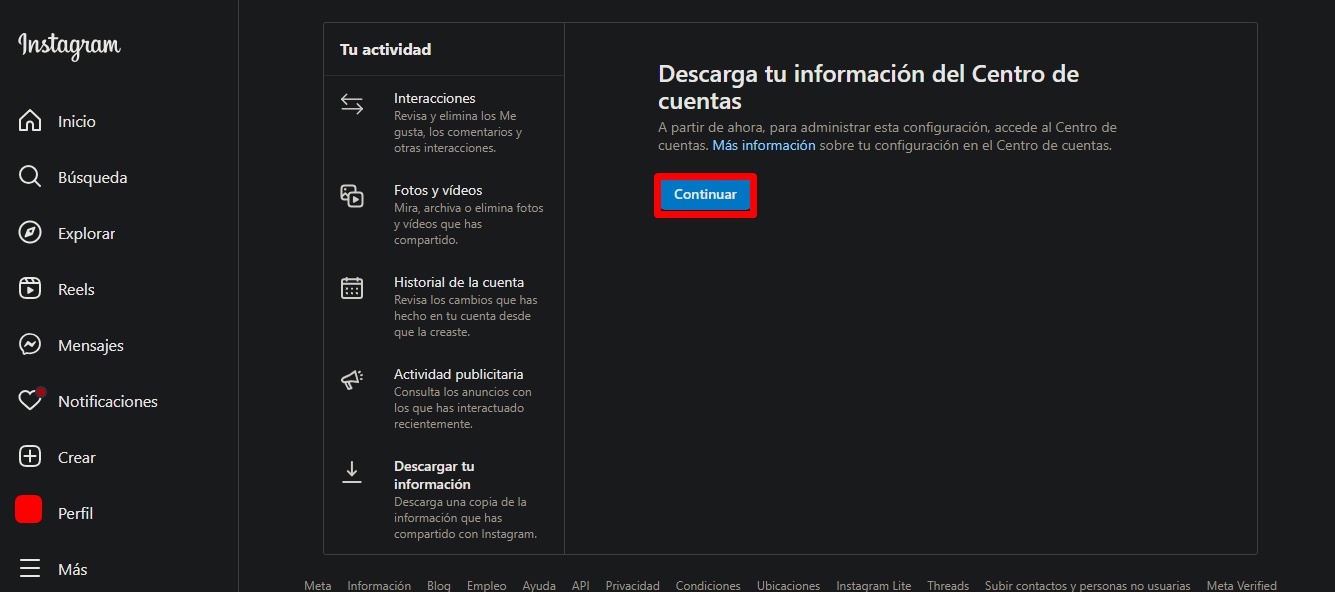Open the Inicio home icon
This screenshot has height=592, width=1335.
pyautogui.click(x=30, y=121)
